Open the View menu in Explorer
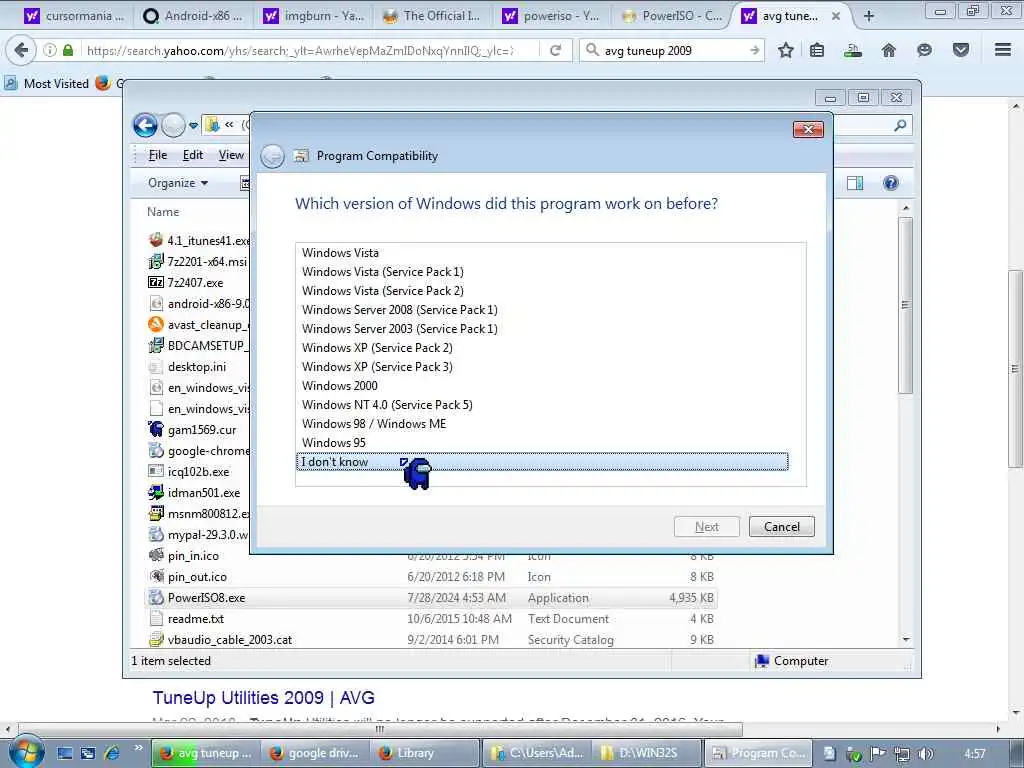The width and height of the screenshot is (1024, 768). pyautogui.click(x=231, y=155)
